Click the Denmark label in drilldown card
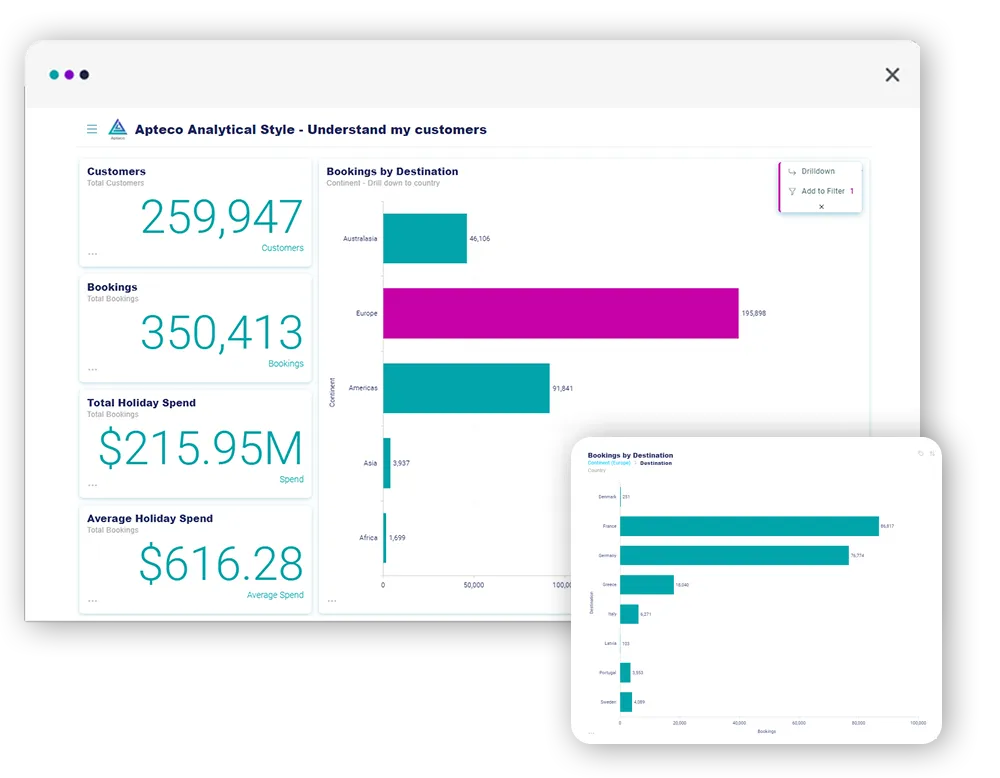 607,497
